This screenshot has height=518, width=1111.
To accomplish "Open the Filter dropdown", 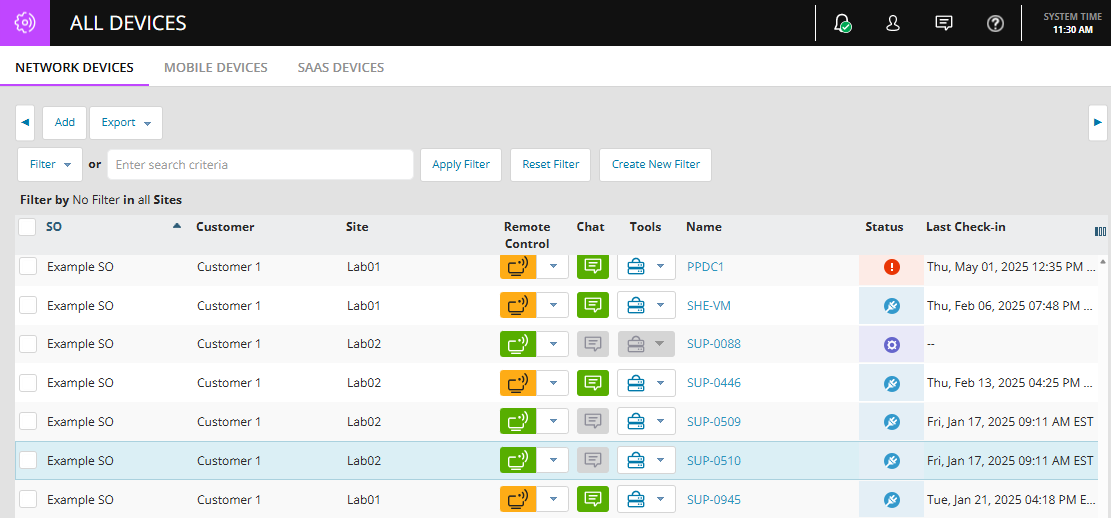I will click(50, 164).
